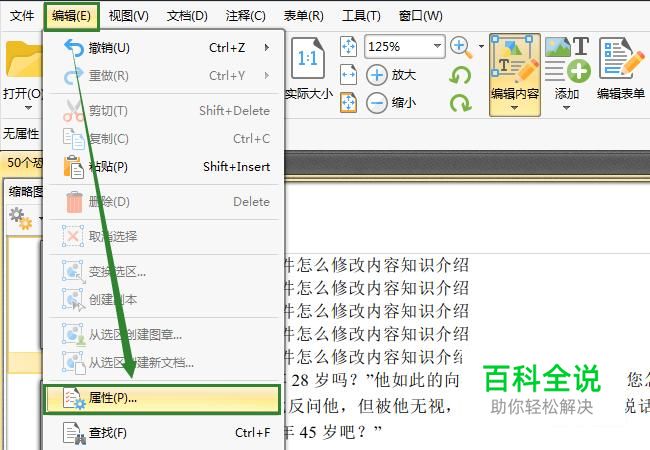This screenshot has height=450, width=650.
Task: Select 查找(F) menu entry
Action: pyautogui.click(x=164, y=433)
